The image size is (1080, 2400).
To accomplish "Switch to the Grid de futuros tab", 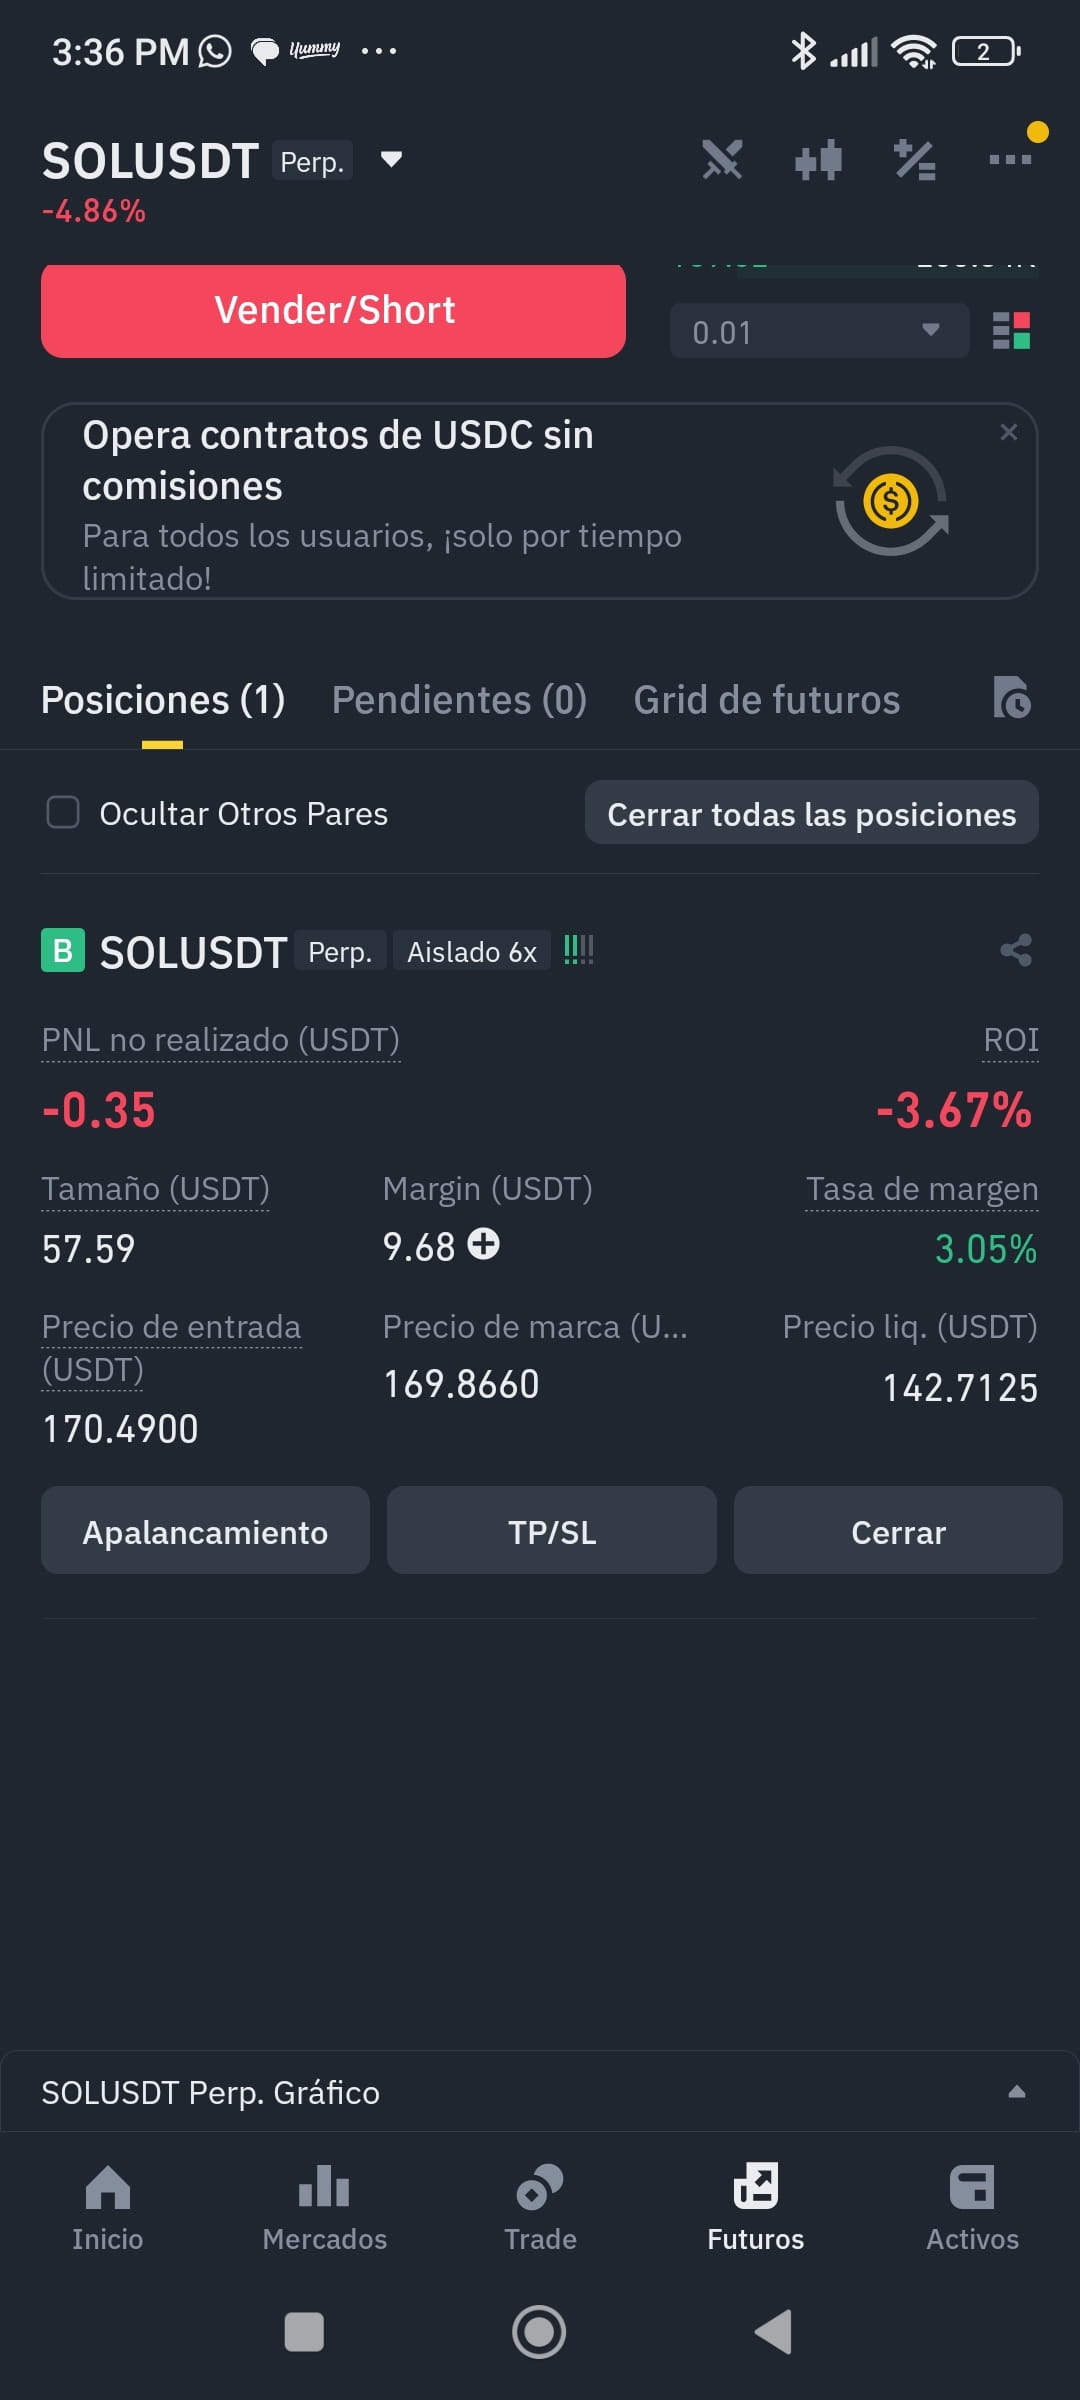I will tap(767, 700).
